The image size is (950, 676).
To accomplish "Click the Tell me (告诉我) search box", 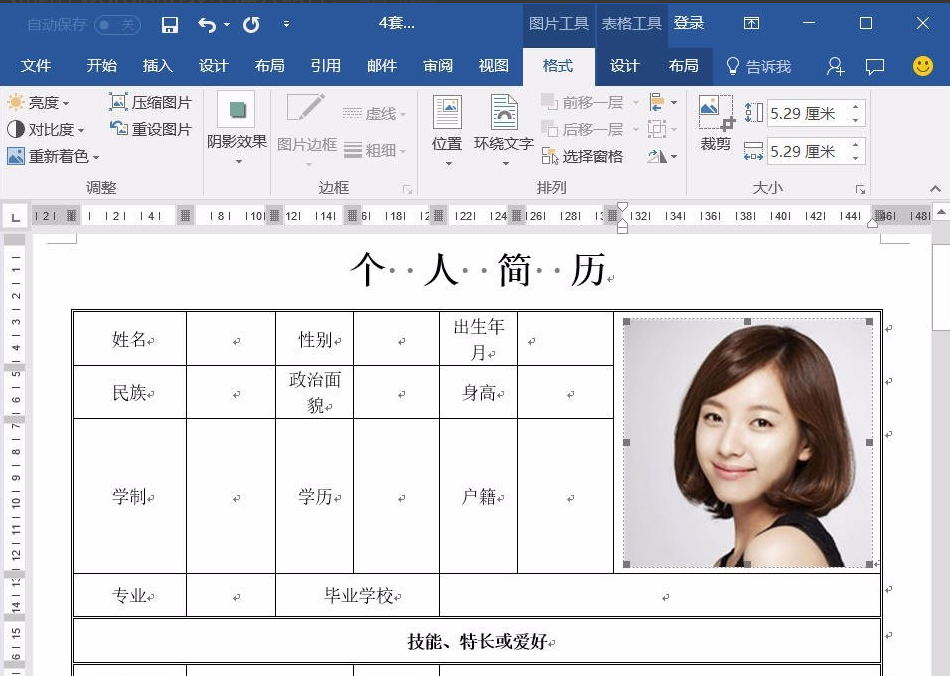I will pyautogui.click(x=759, y=66).
